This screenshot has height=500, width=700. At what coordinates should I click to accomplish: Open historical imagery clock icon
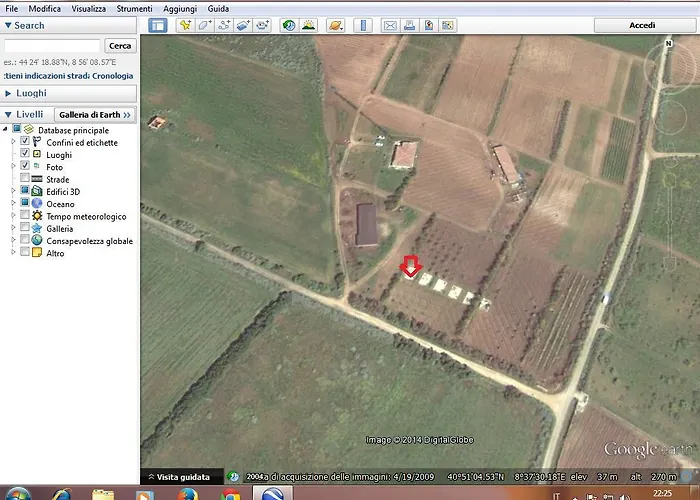[x=288, y=25]
